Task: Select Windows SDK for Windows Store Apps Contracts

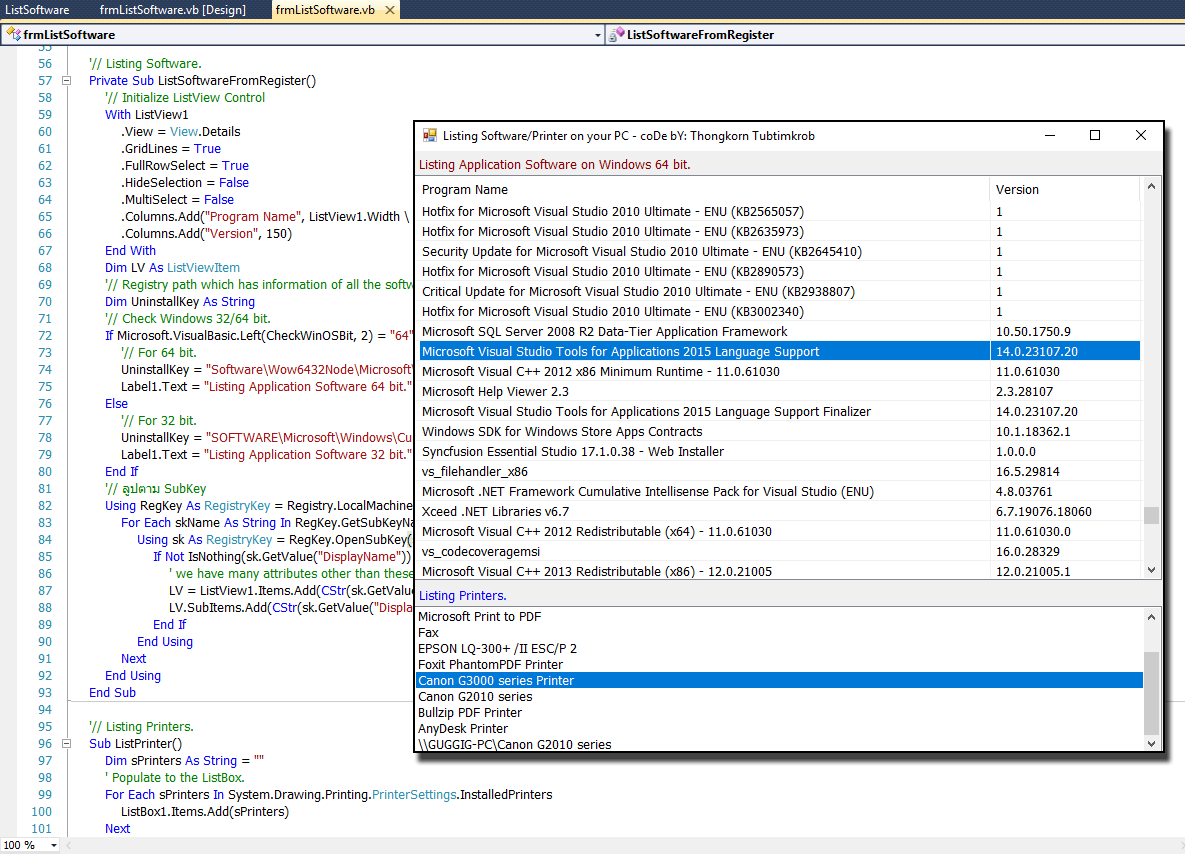Action: tap(779, 432)
